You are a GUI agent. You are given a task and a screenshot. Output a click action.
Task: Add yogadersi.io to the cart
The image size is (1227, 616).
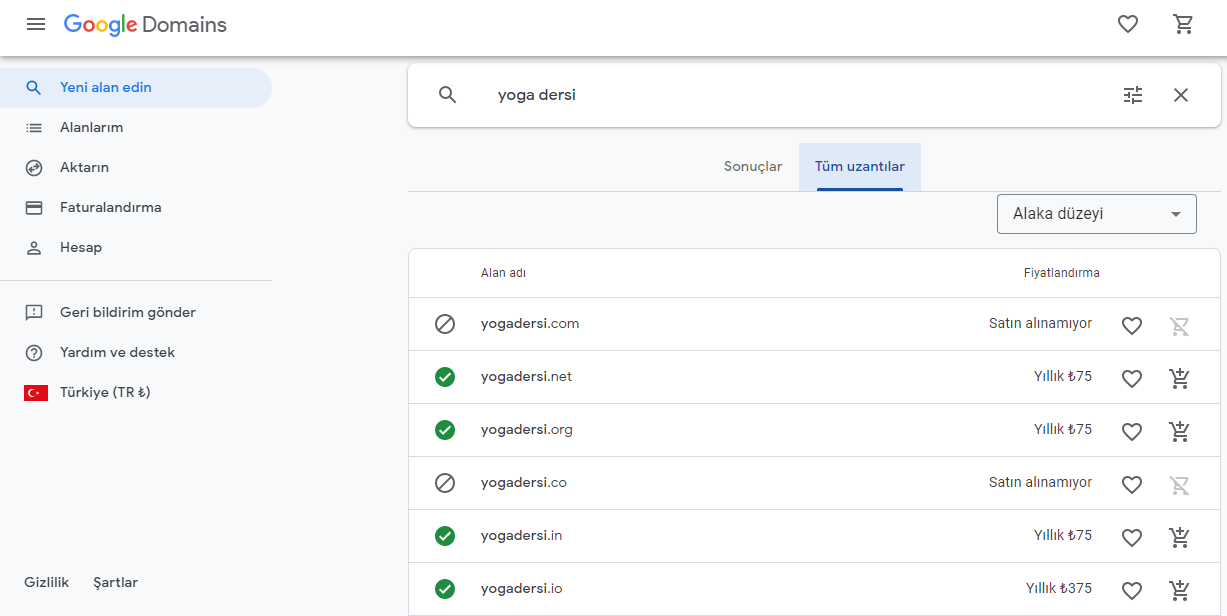(x=1180, y=589)
